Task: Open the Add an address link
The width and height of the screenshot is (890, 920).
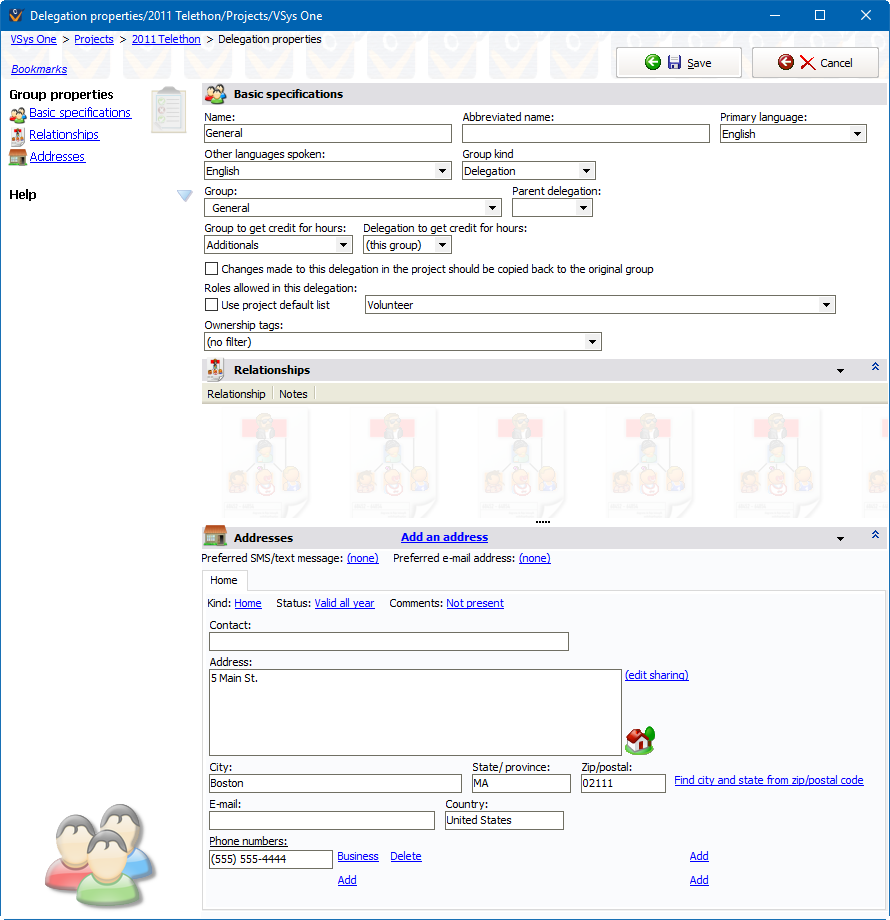Action: point(444,537)
